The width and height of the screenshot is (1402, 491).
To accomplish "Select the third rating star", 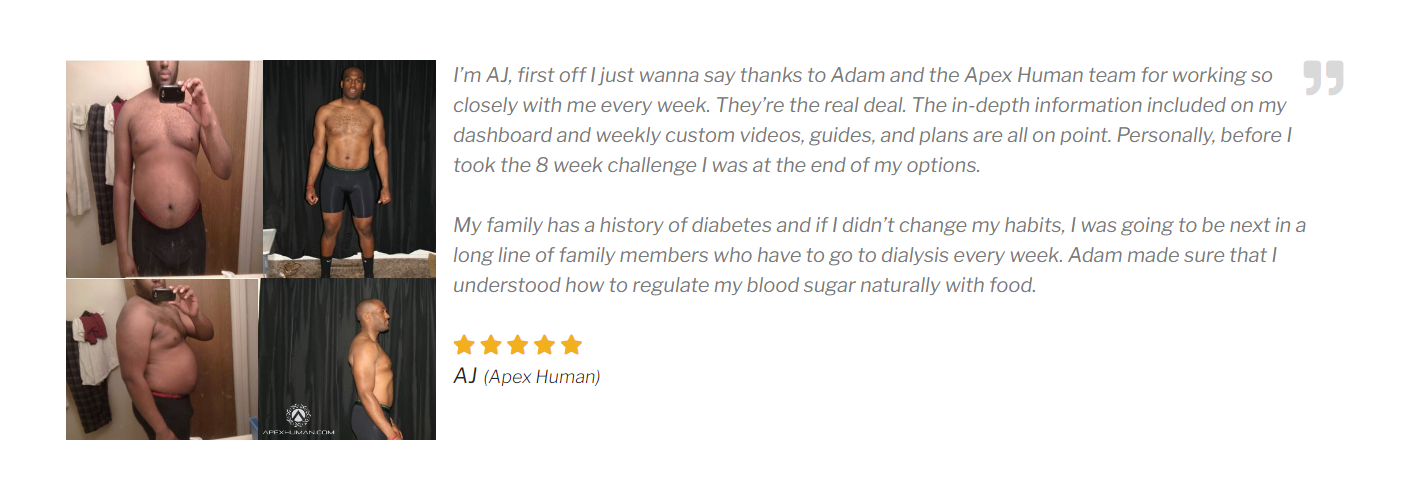I will (x=517, y=345).
